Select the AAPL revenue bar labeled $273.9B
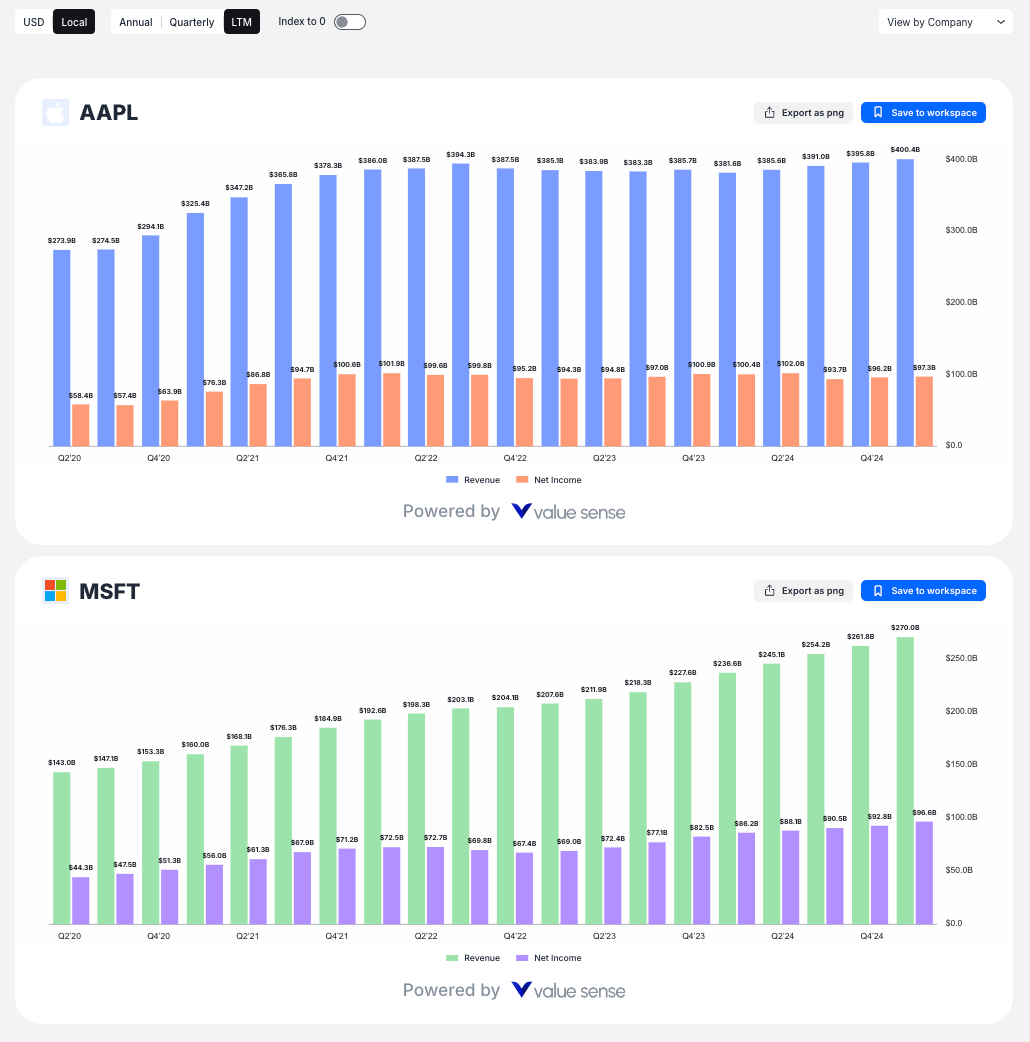This screenshot has height=1042, width=1030. (62, 348)
